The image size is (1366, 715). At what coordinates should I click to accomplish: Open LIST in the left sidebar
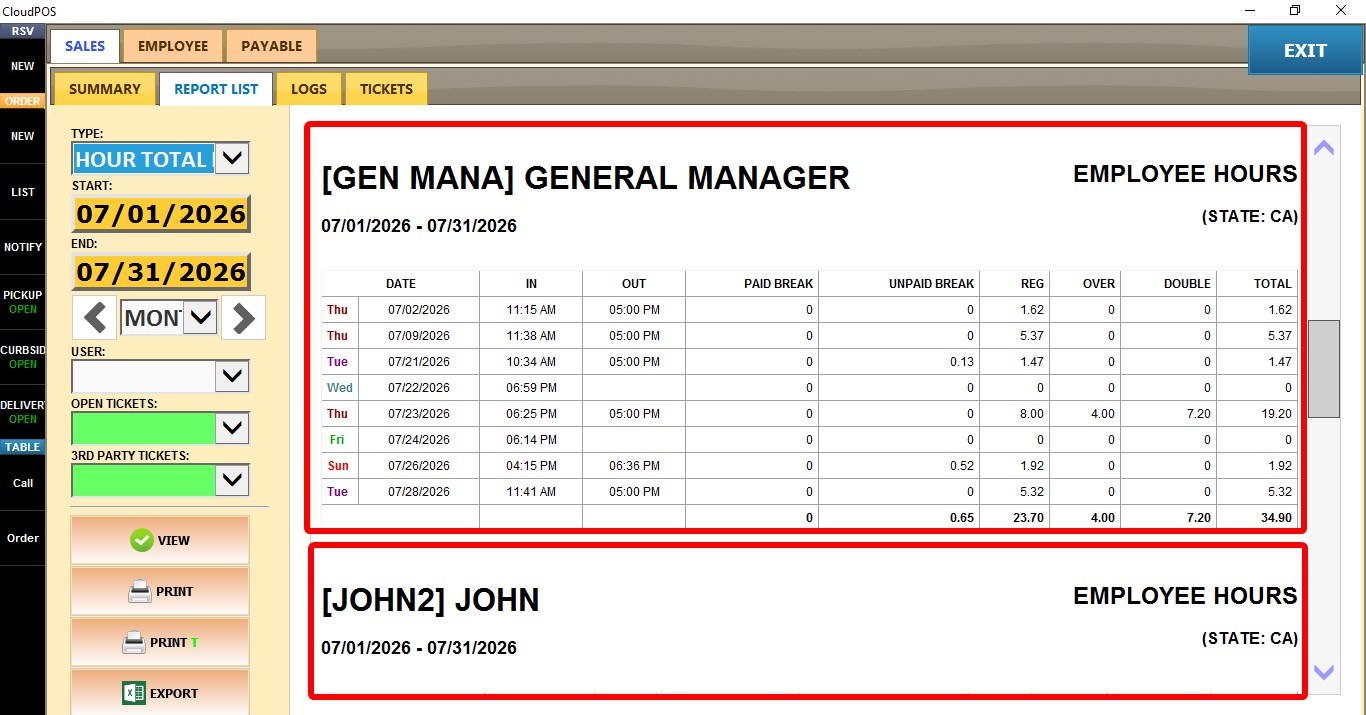point(22,192)
